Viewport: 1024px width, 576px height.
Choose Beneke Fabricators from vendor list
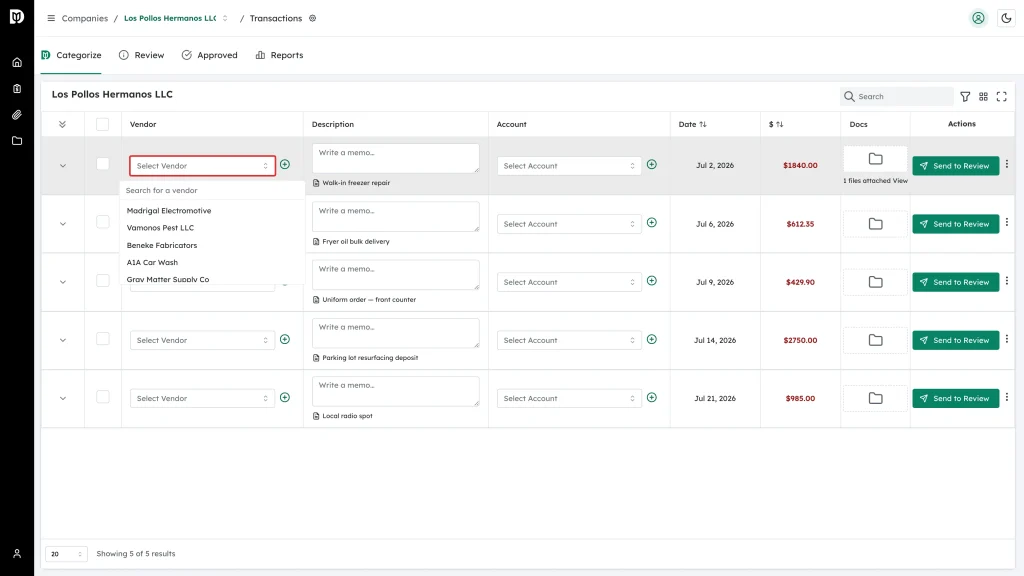click(x=162, y=246)
